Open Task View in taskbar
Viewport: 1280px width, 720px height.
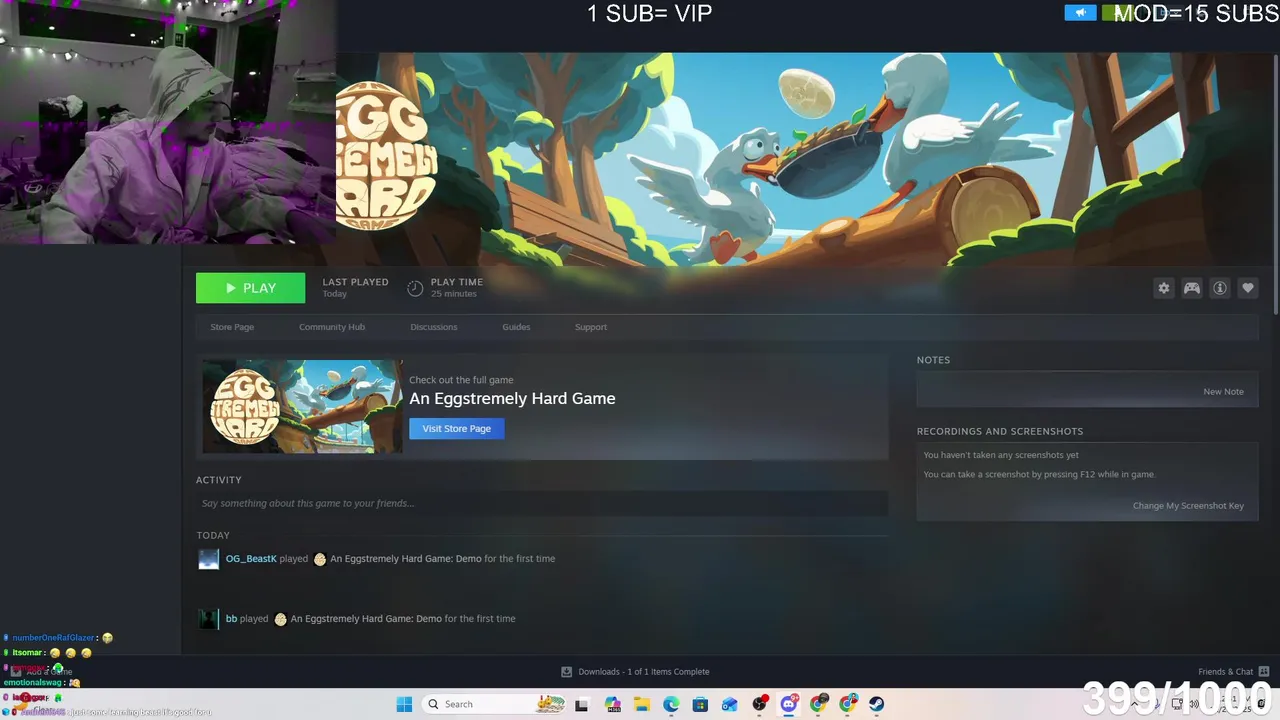point(582,704)
